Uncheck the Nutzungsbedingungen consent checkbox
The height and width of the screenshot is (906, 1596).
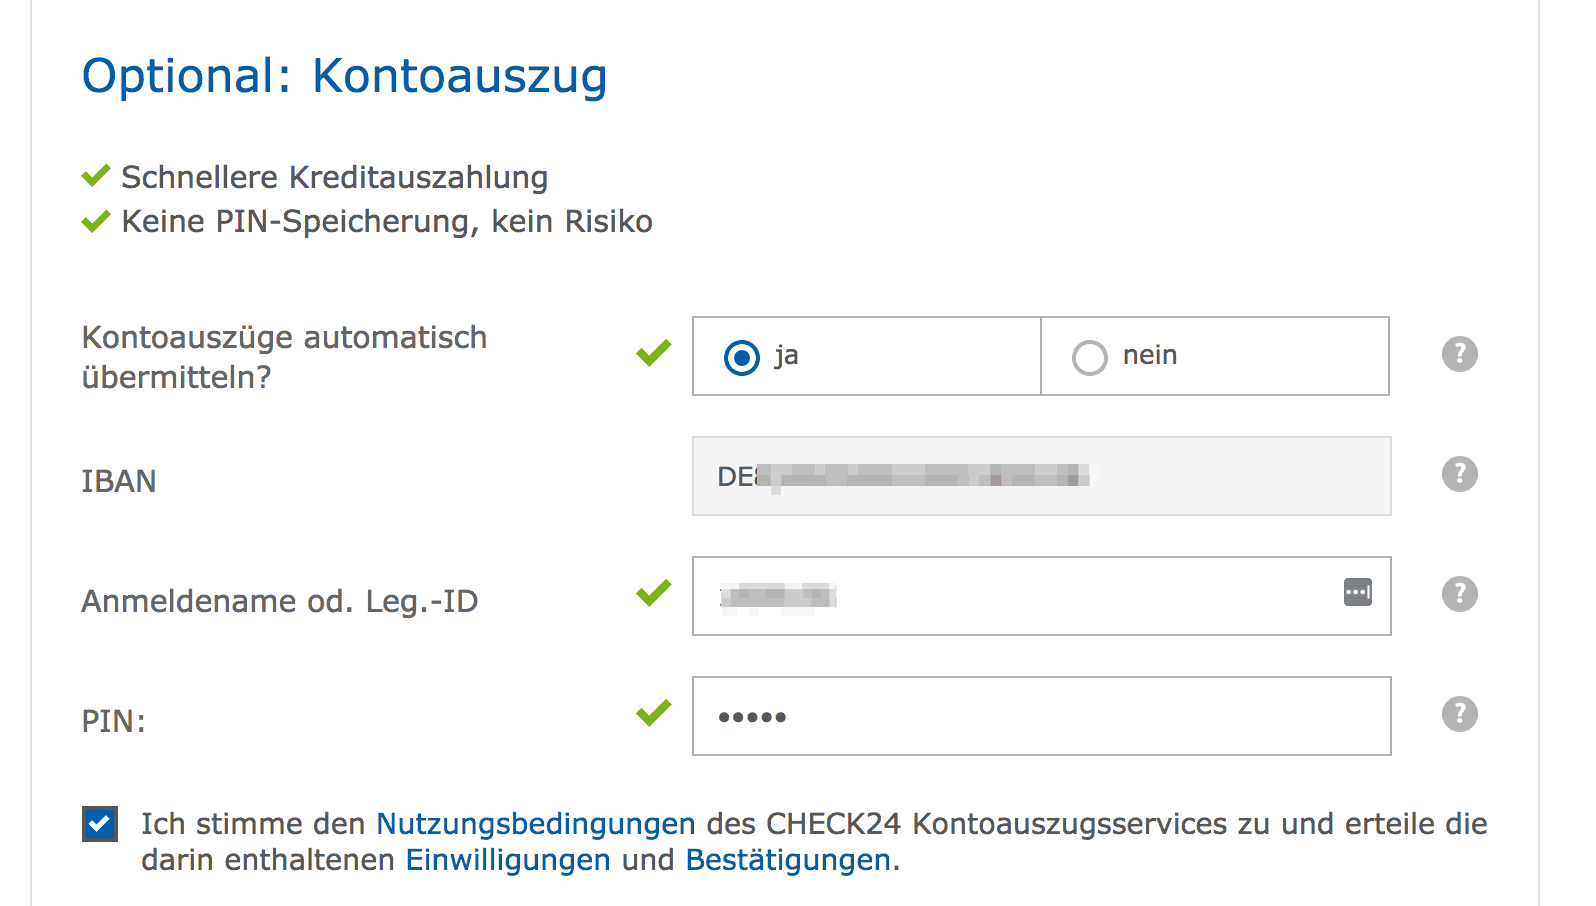coord(100,824)
